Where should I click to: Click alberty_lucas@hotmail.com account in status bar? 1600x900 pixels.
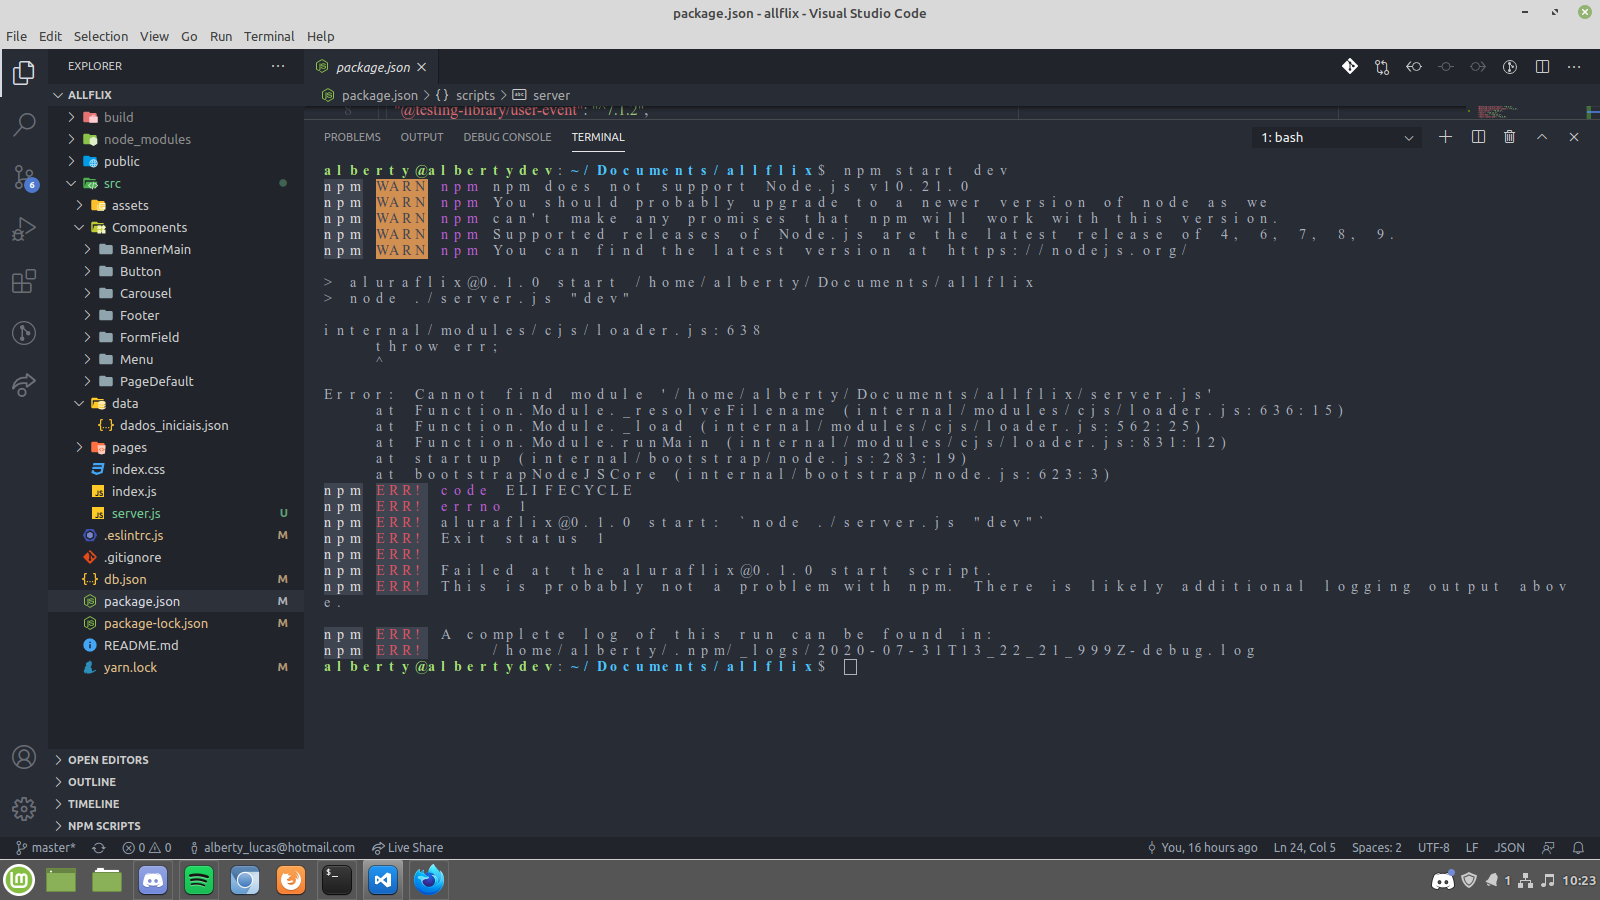271,848
